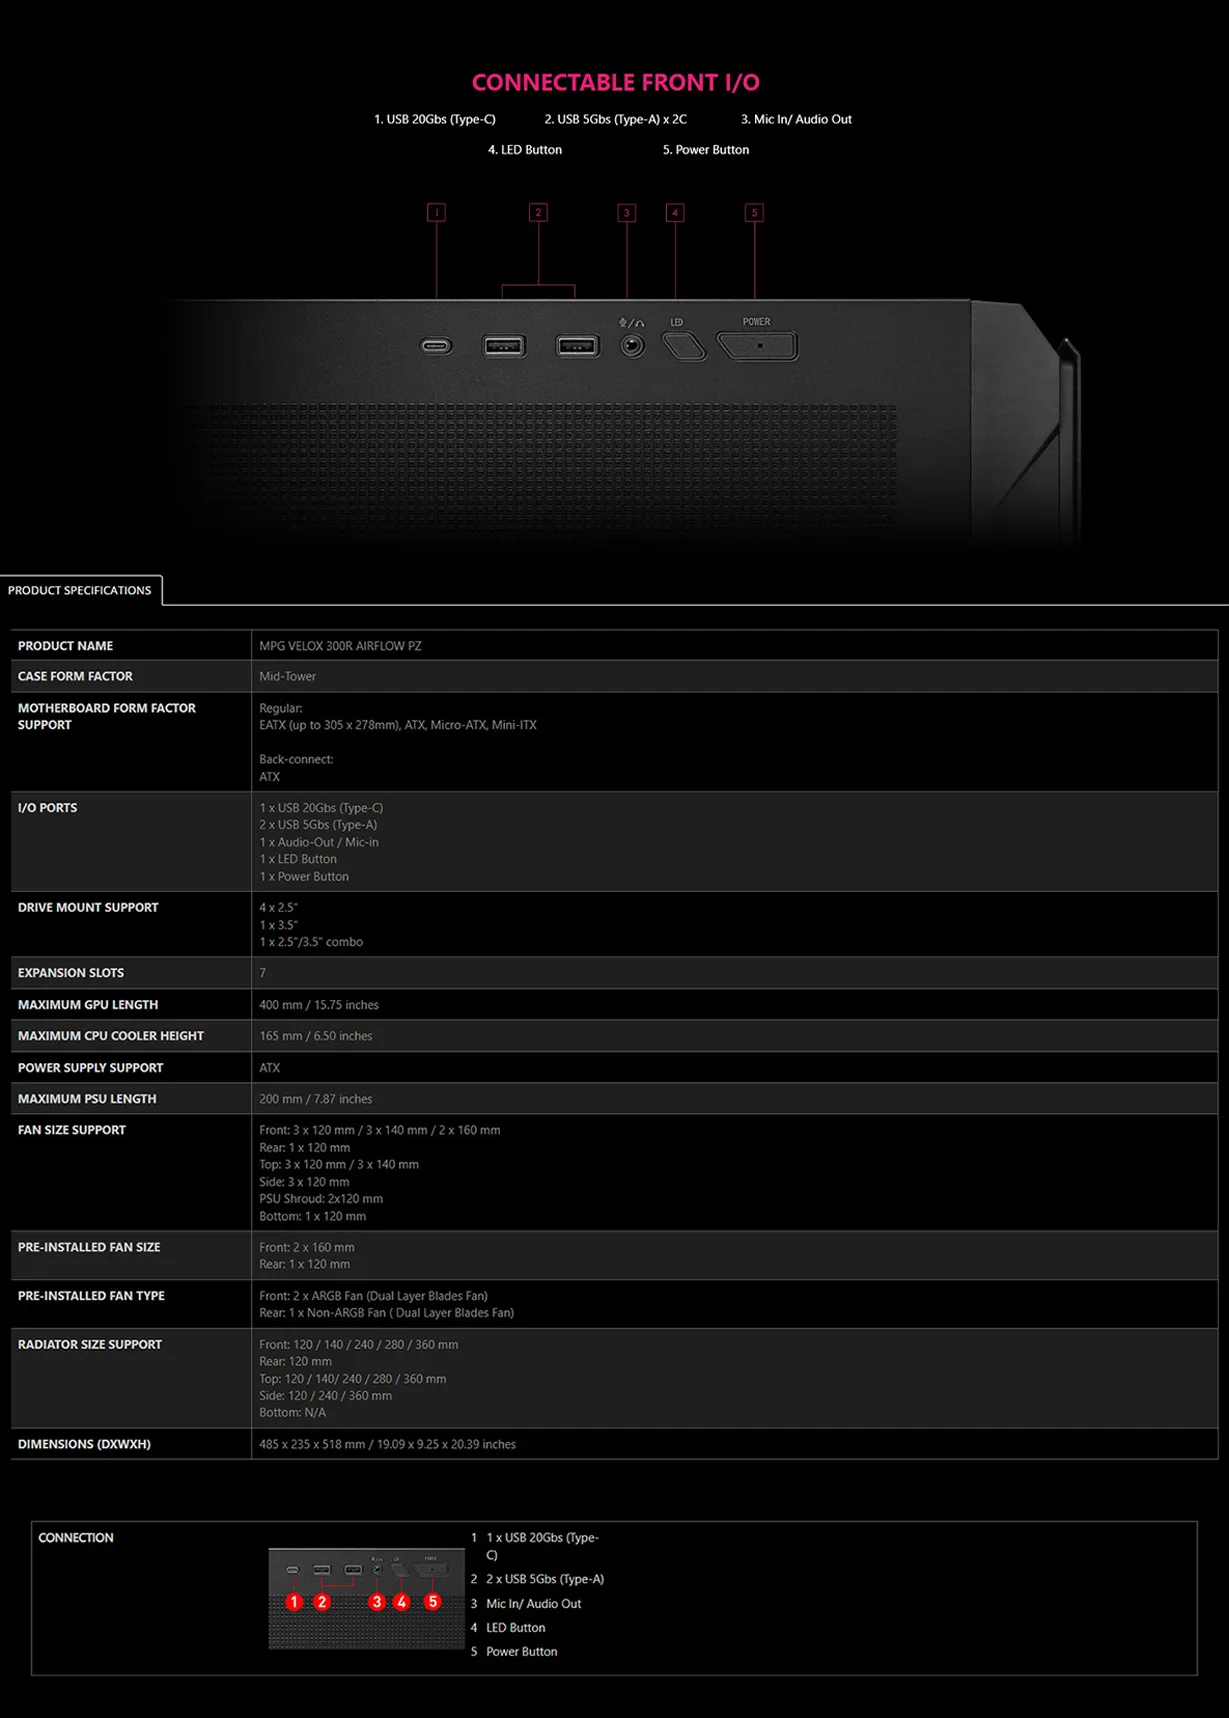Select the 'Mid-Tower' value

coord(288,676)
